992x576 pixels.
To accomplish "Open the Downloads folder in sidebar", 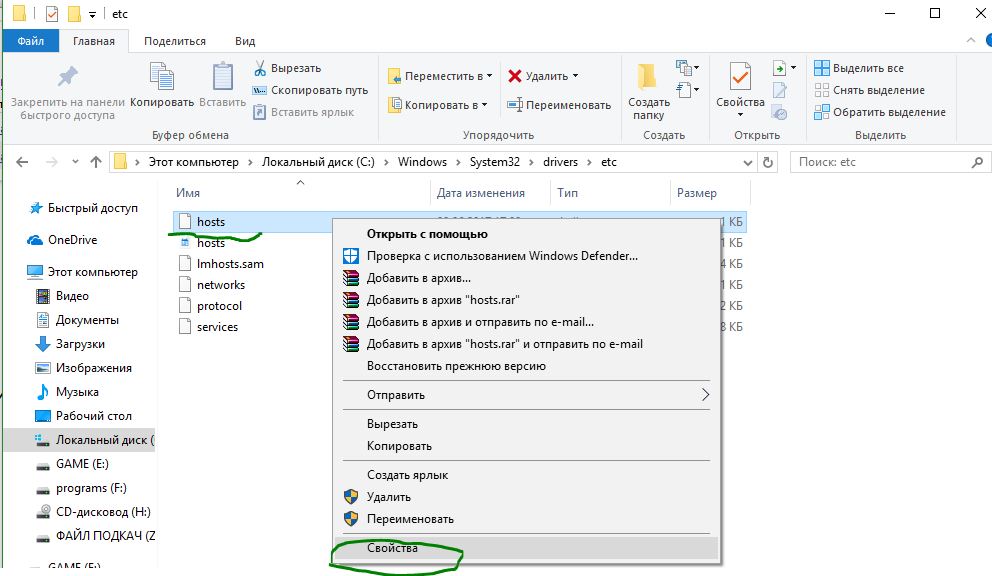I will pos(80,344).
